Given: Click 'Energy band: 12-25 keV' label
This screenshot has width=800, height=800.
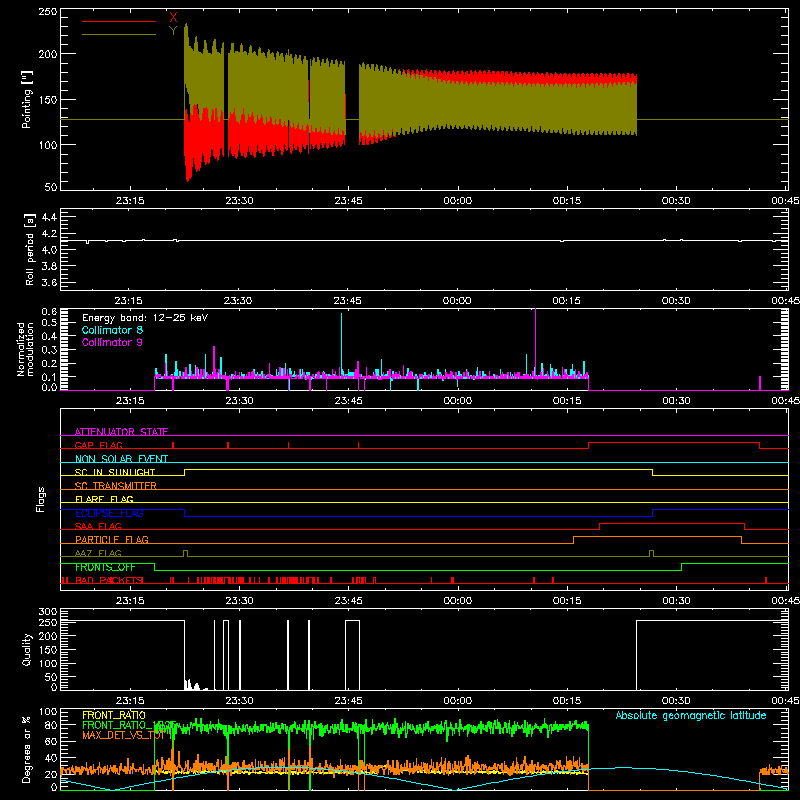Looking at the screenshot, I should coord(145,318).
